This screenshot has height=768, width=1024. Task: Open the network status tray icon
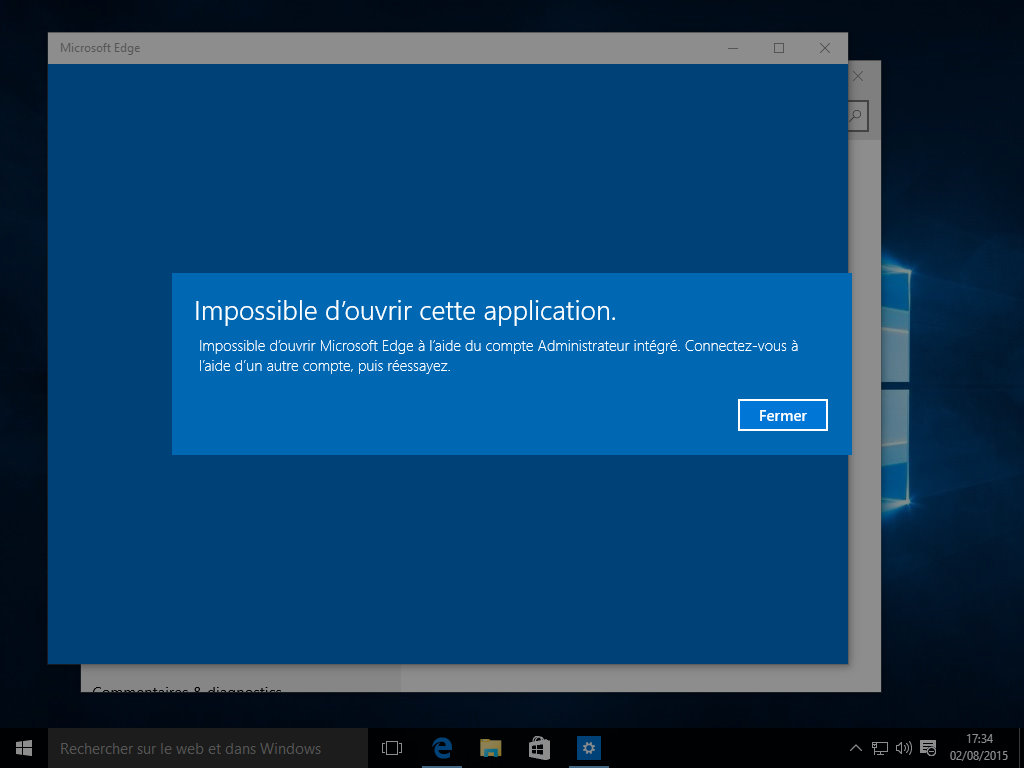(x=880, y=748)
